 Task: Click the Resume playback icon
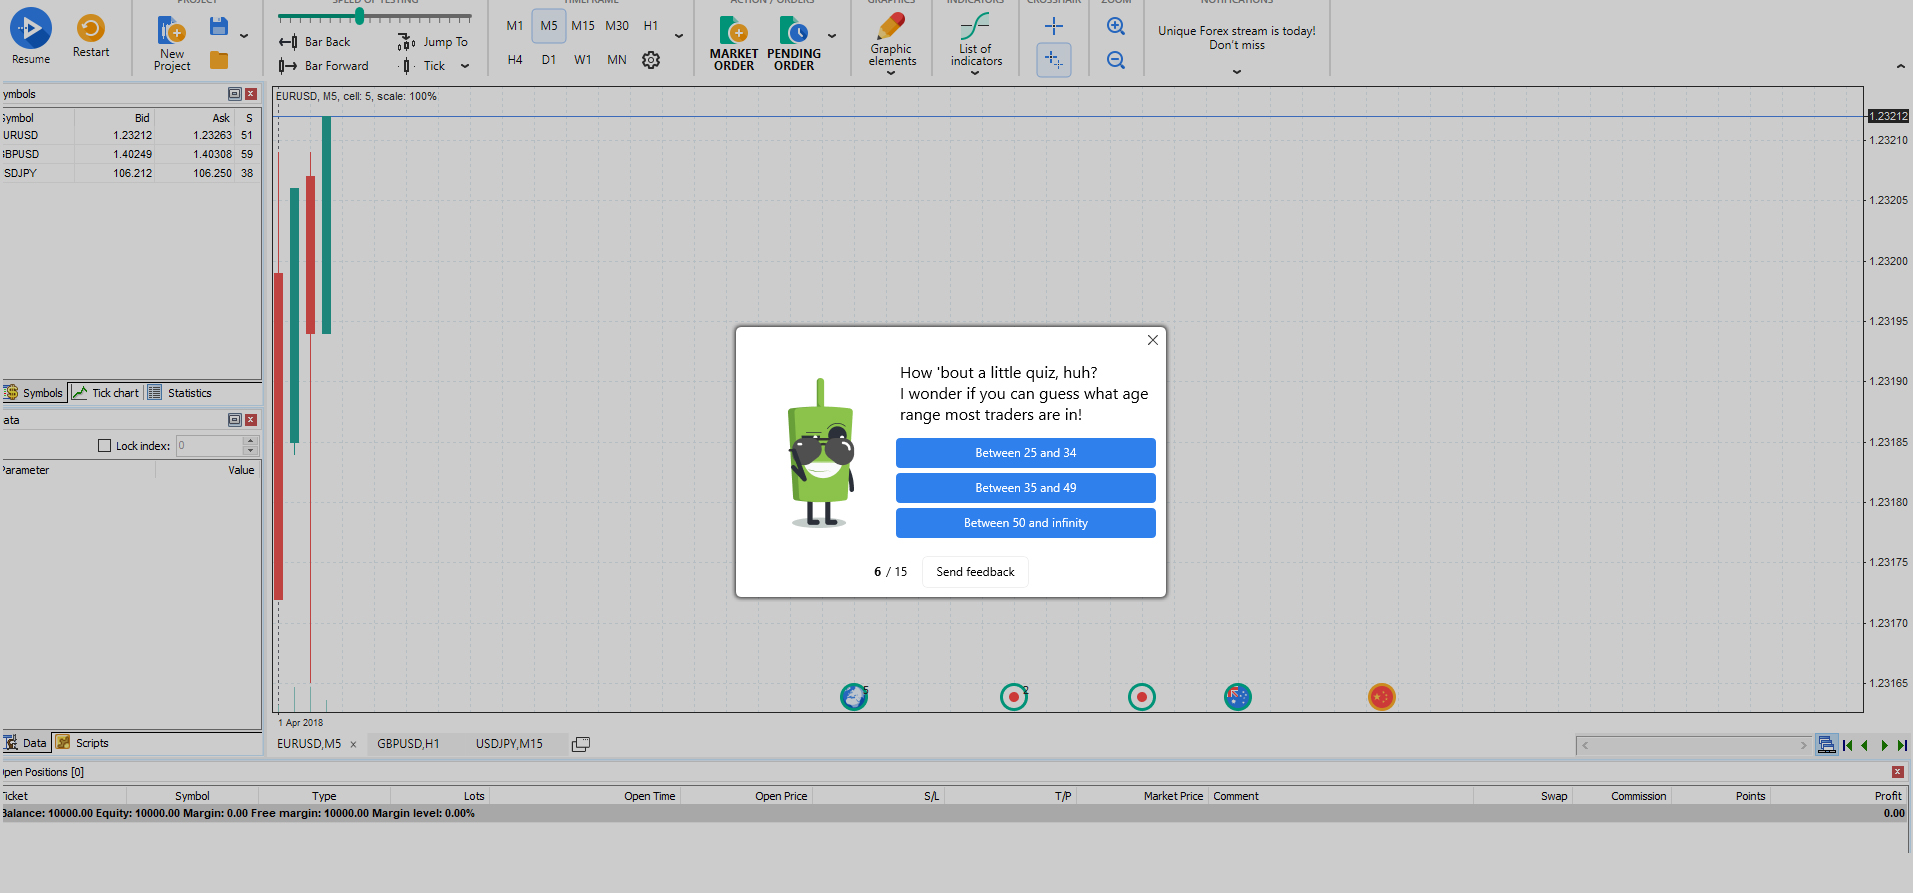coord(31,29)
